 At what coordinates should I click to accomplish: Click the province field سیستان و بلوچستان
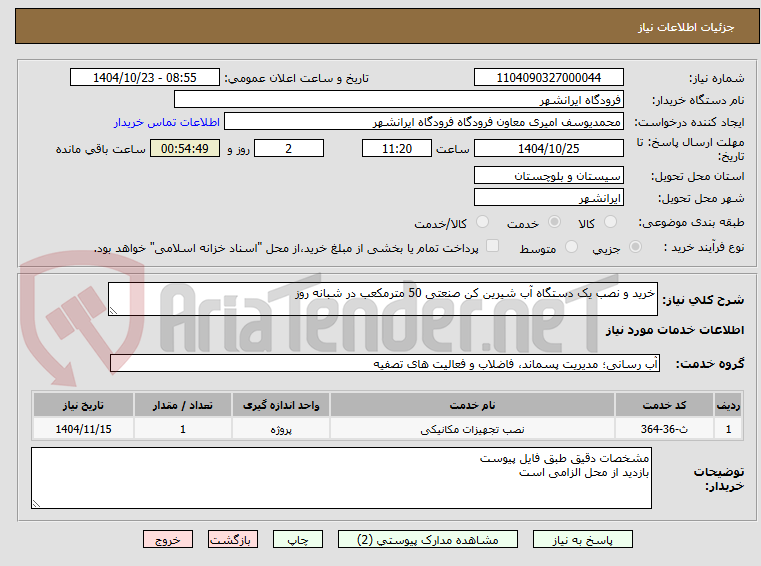pyautogui.click(x=548, y=176)
